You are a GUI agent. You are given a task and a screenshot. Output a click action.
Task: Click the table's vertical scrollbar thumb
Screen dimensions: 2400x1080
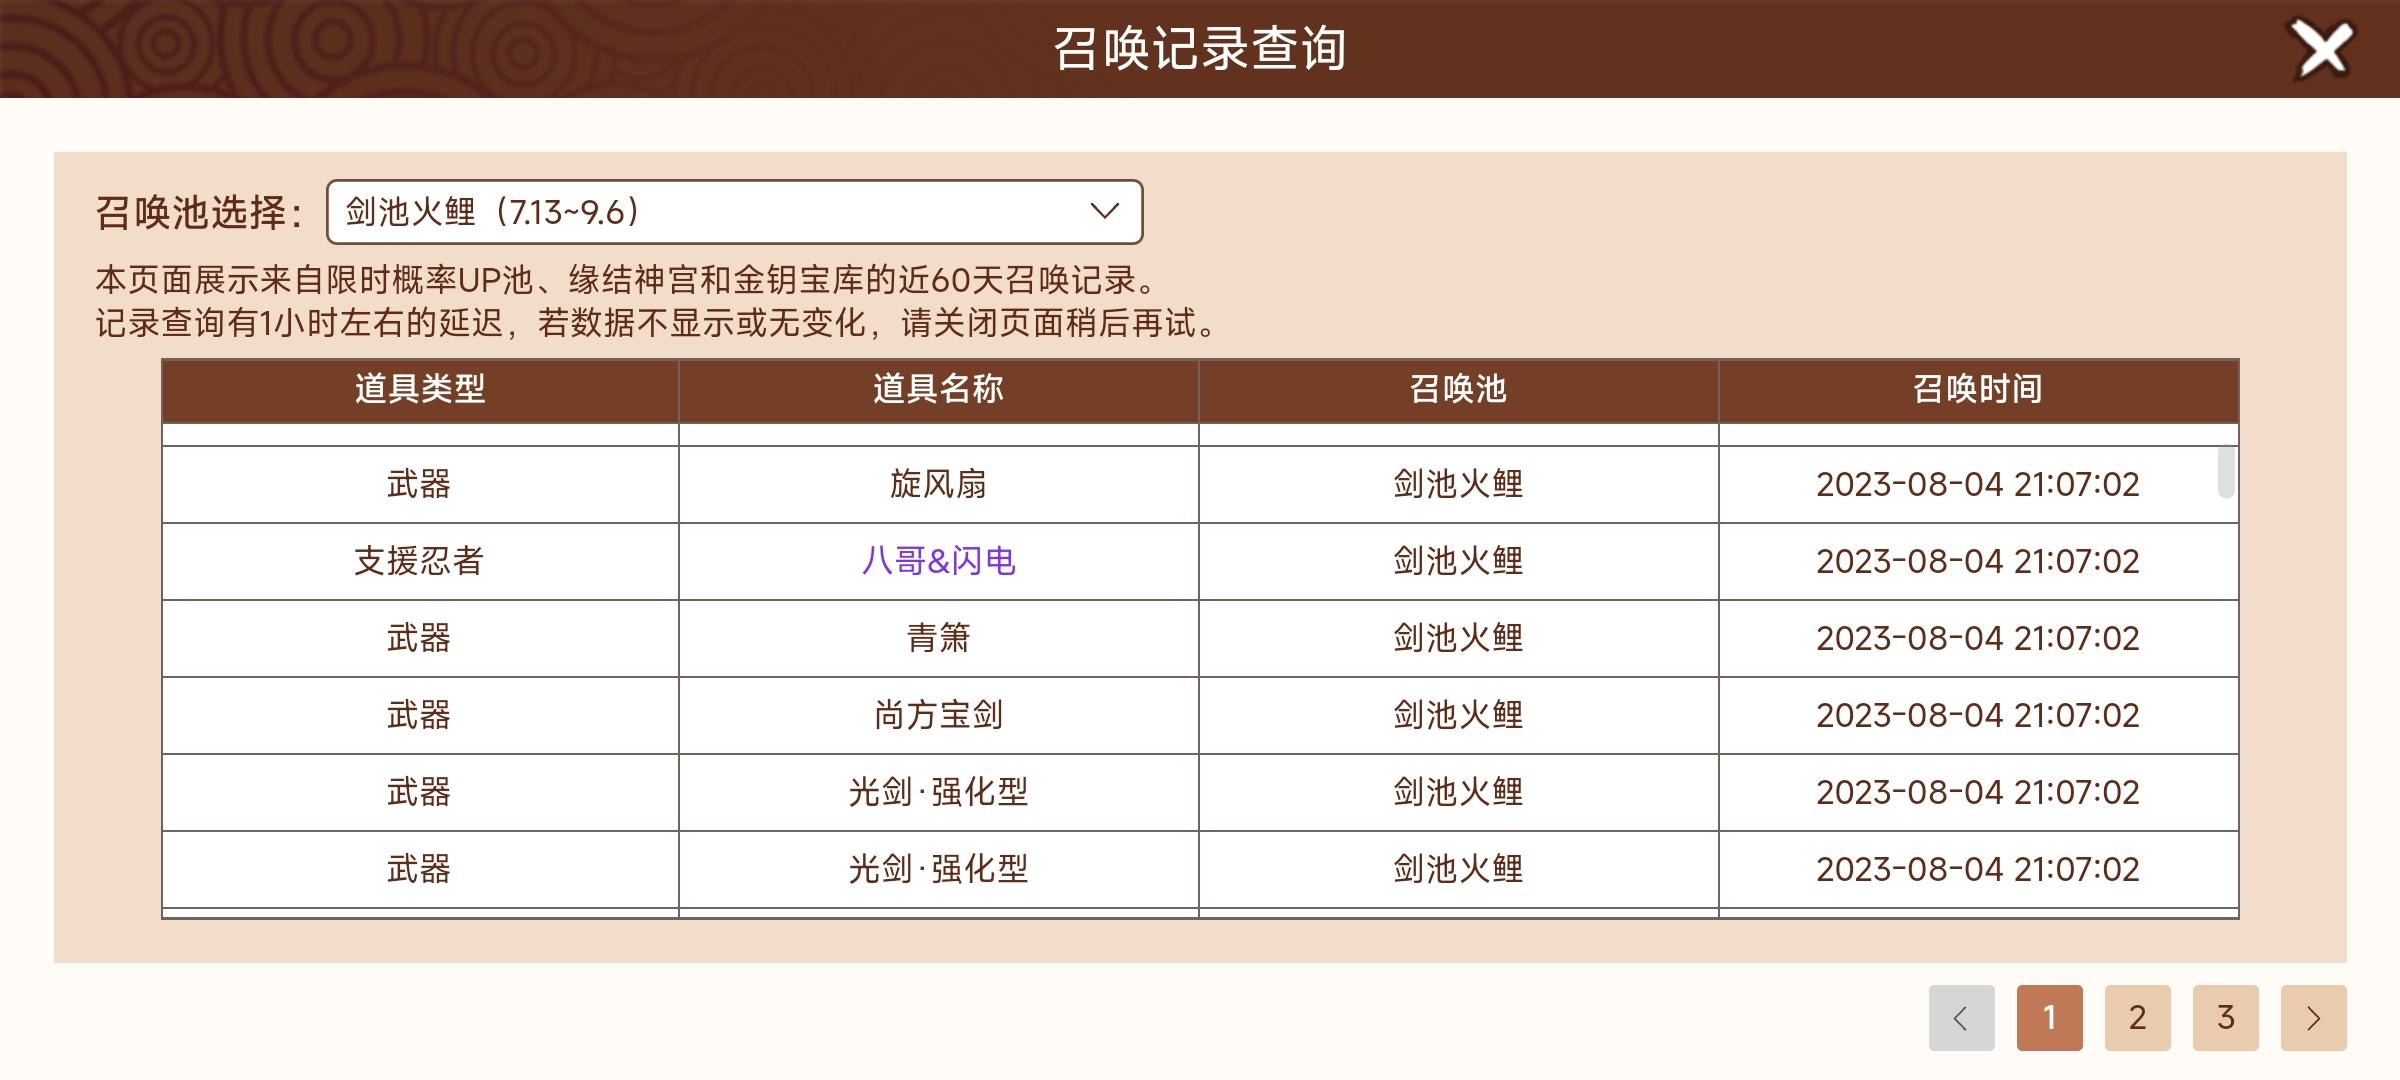click(x=2225, y=472)
